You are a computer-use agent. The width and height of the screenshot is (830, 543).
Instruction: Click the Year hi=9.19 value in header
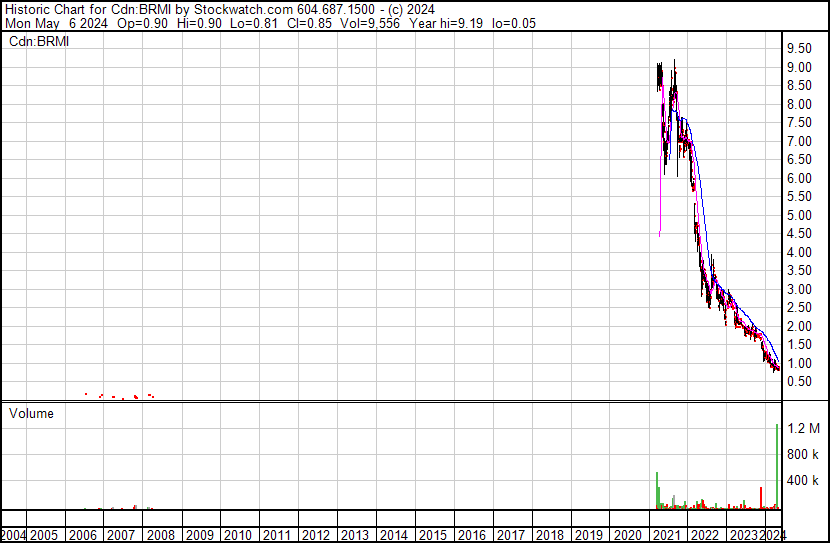tap(446, 23)
